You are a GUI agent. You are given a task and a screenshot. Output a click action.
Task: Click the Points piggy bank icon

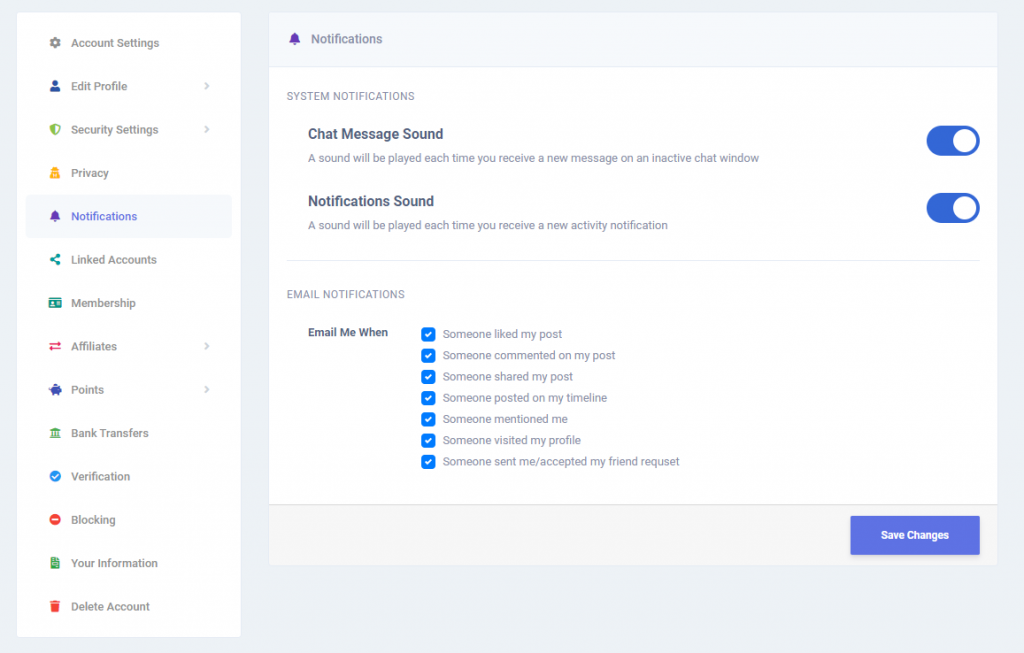click(55, 390)
